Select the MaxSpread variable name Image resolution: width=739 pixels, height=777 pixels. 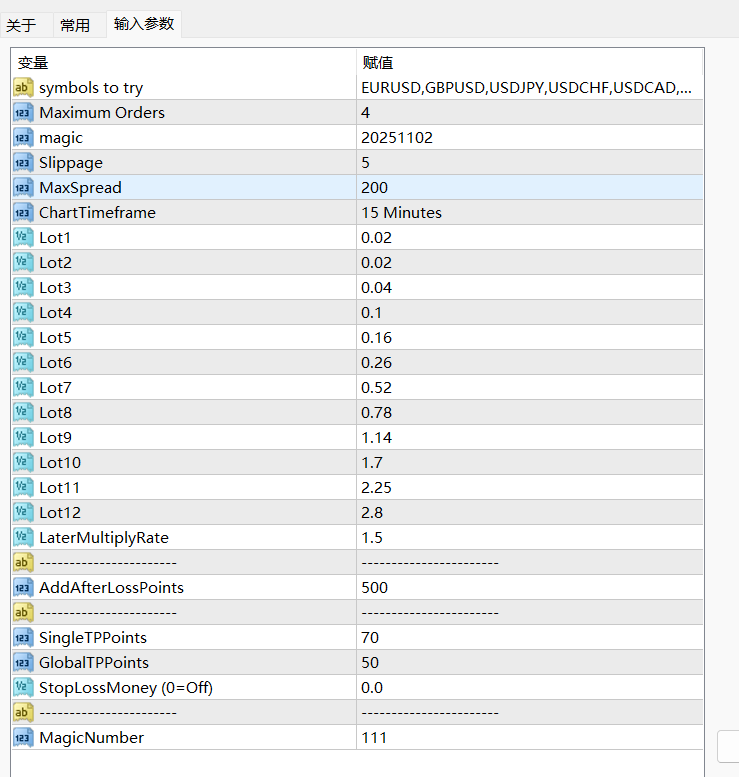pos(80,188)
